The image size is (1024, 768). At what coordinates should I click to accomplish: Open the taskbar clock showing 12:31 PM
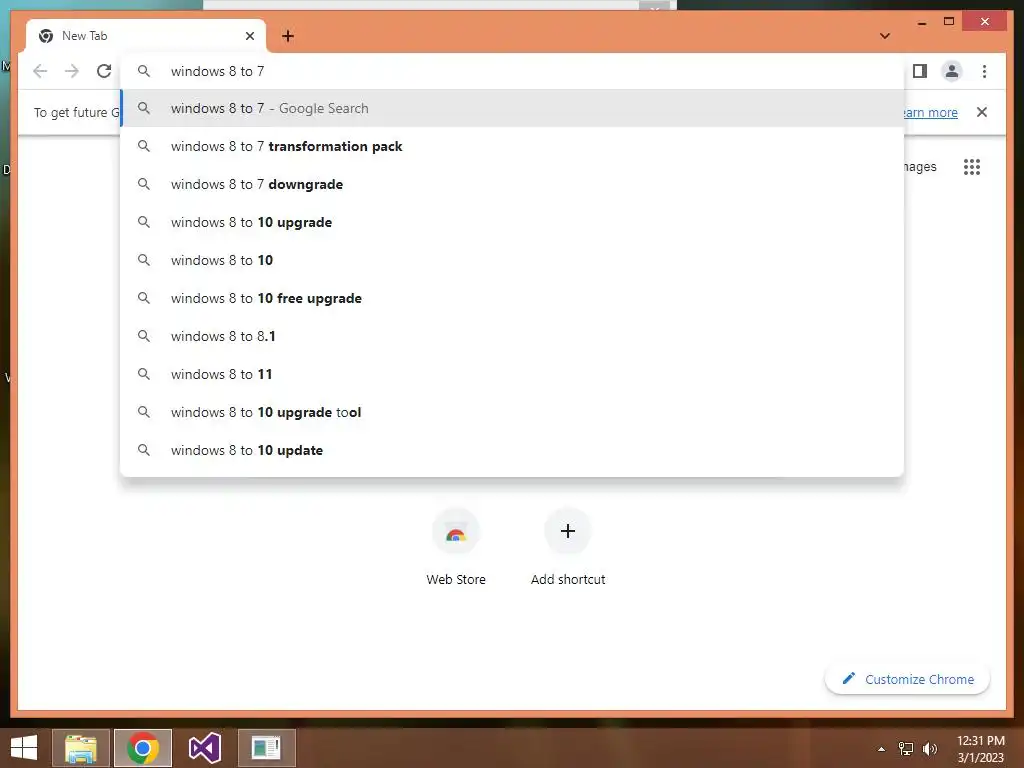pos(980,749)
